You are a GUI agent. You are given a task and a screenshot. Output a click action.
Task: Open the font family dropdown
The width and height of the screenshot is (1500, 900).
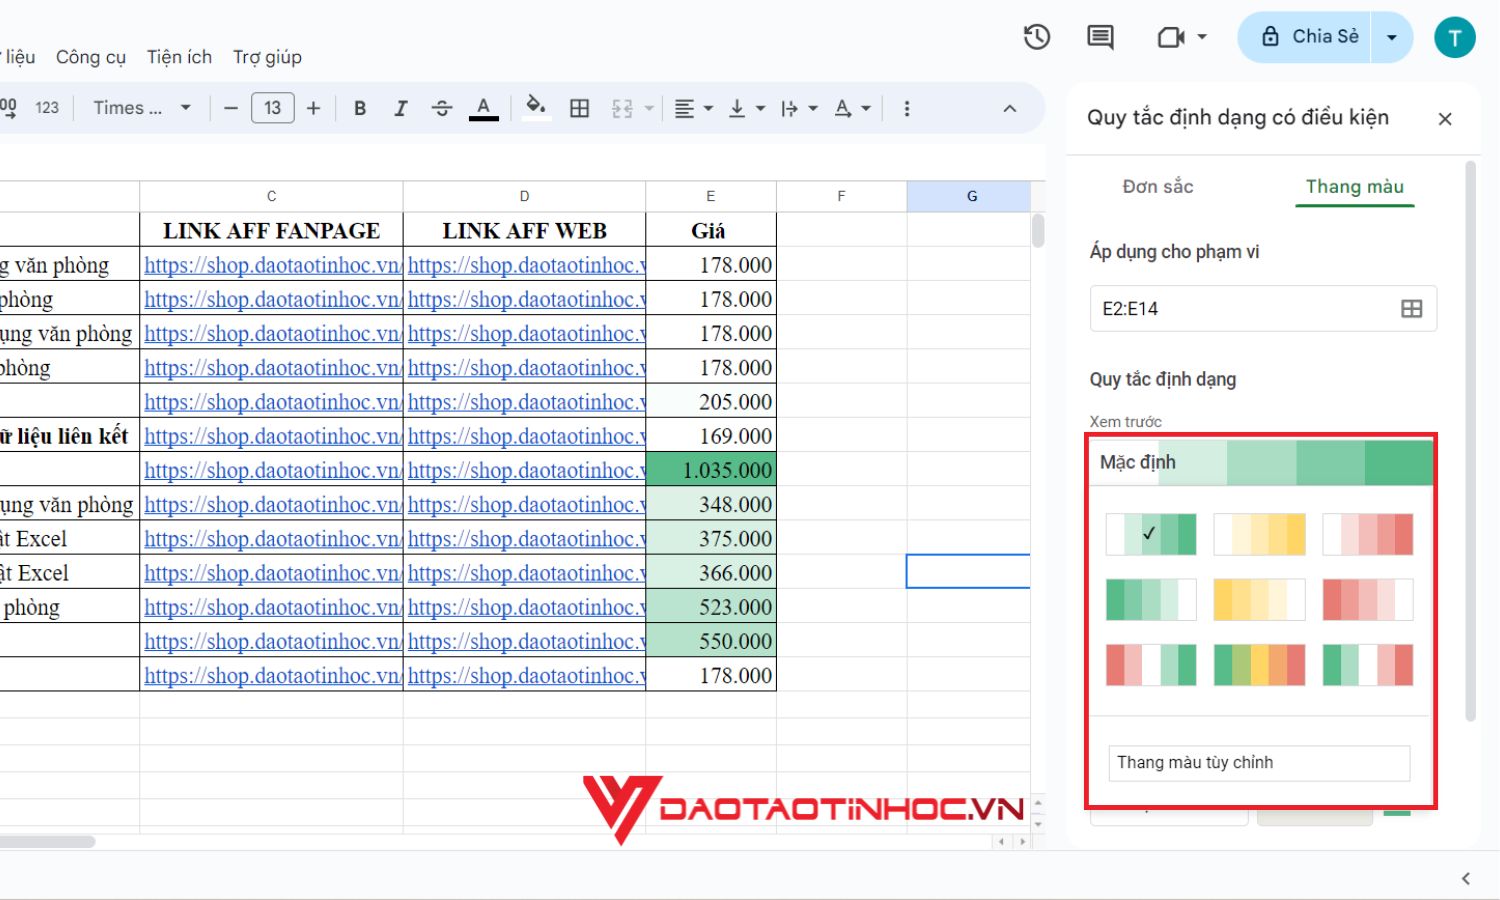[140, 107]
